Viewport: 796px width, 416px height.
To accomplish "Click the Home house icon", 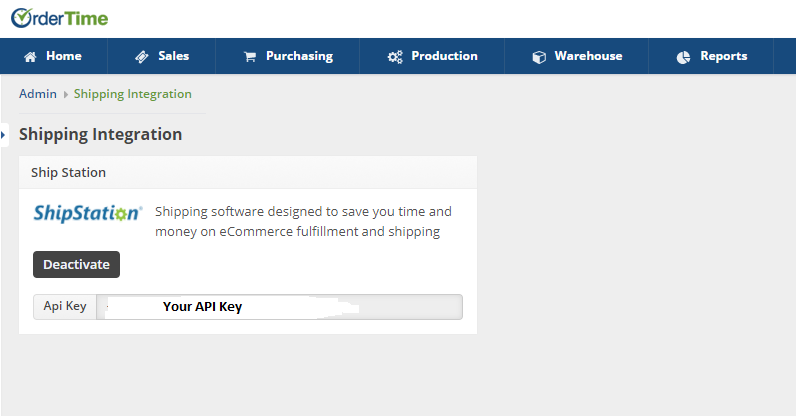I will (30, 57).
